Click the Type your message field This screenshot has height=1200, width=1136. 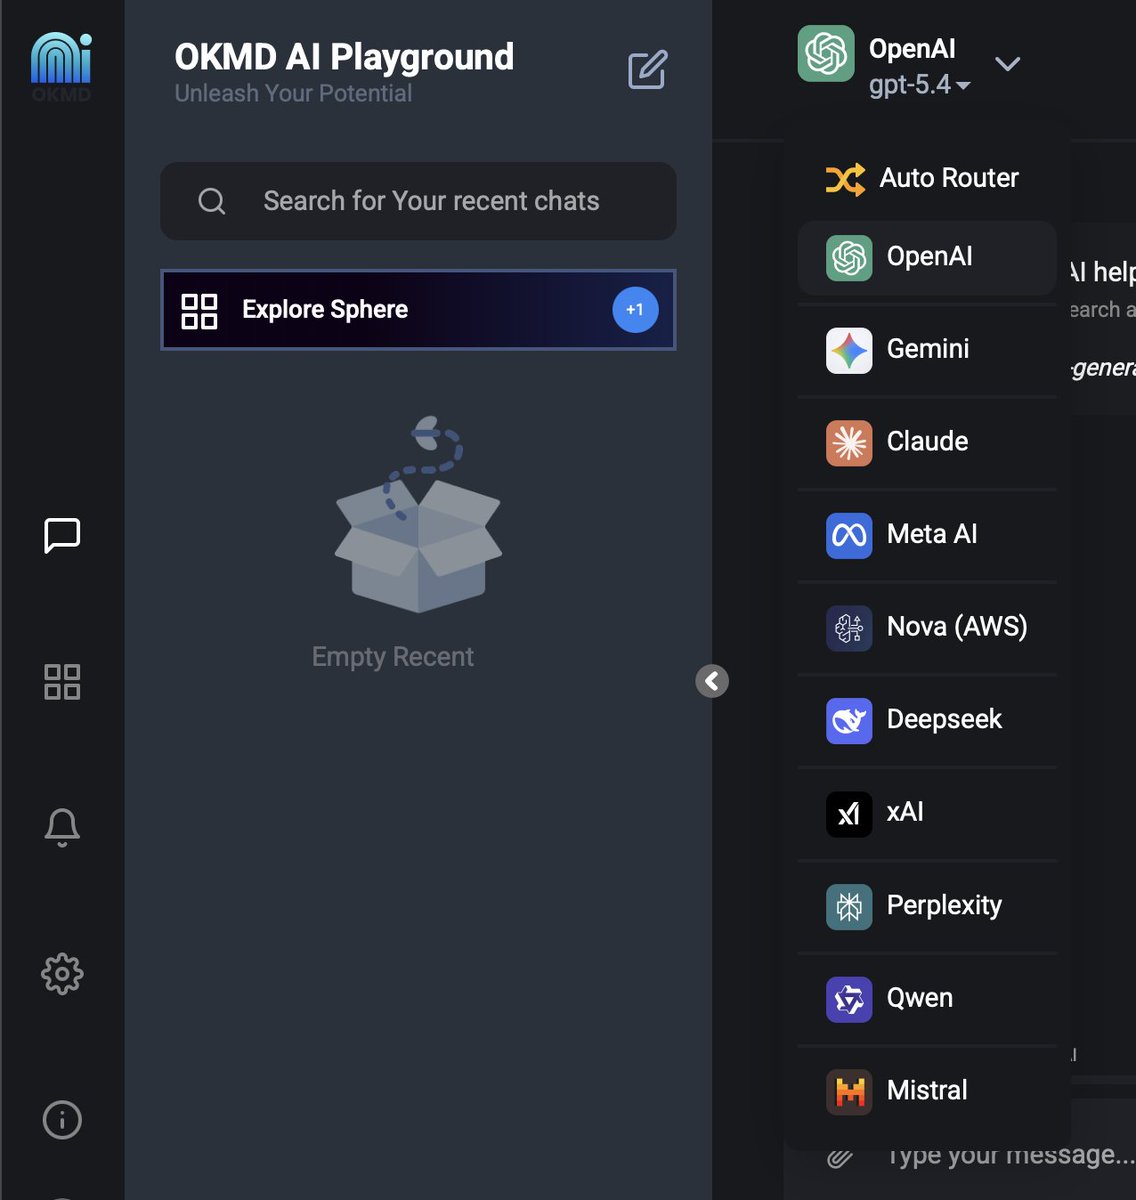[1010, 1156]
